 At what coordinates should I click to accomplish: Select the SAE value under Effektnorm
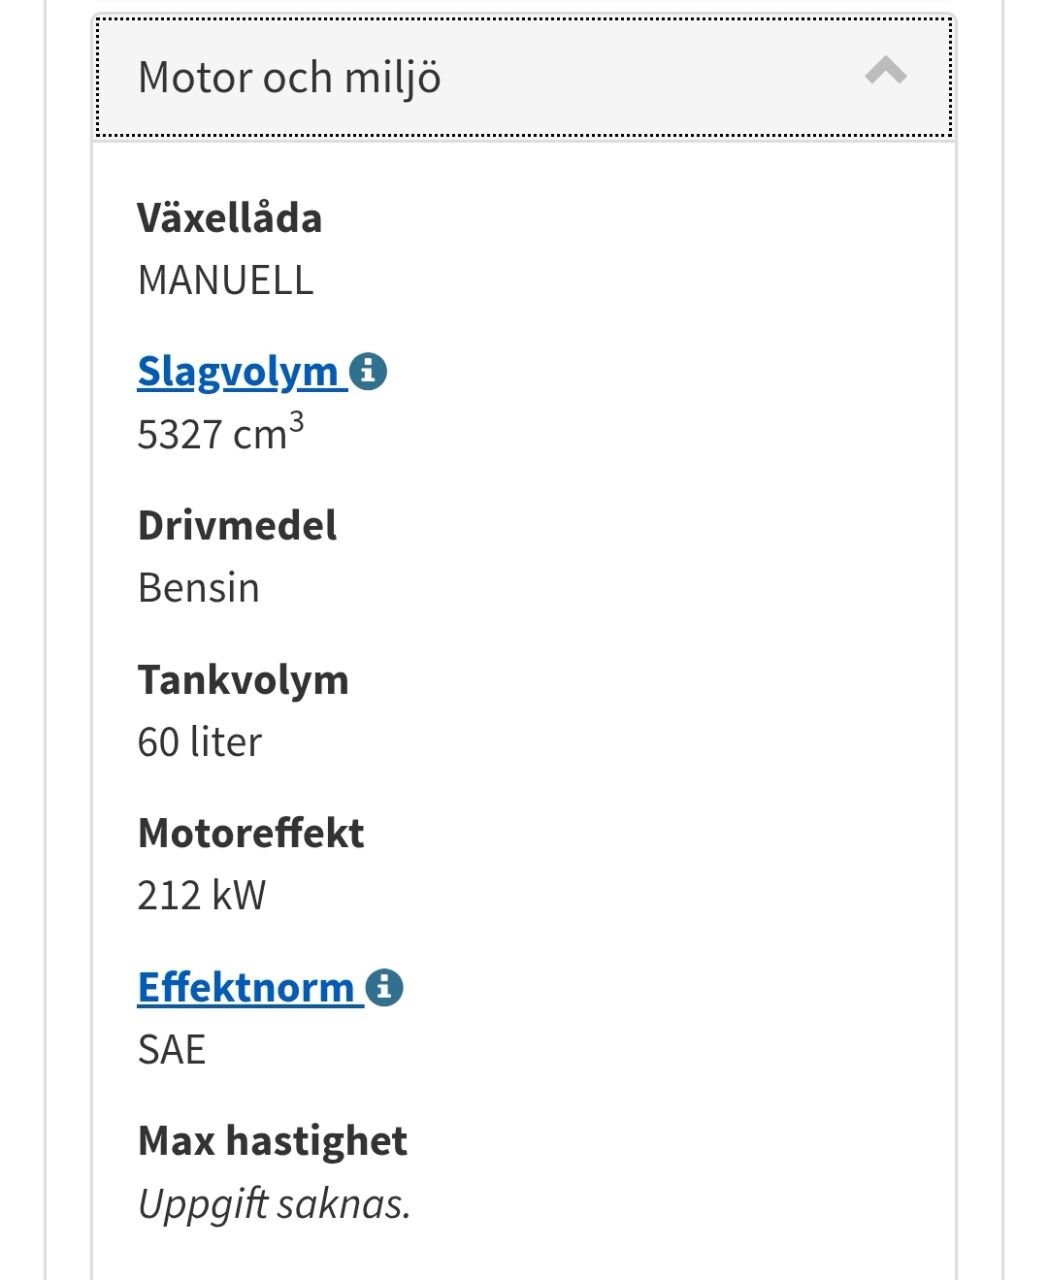(x=171, y=1050)
